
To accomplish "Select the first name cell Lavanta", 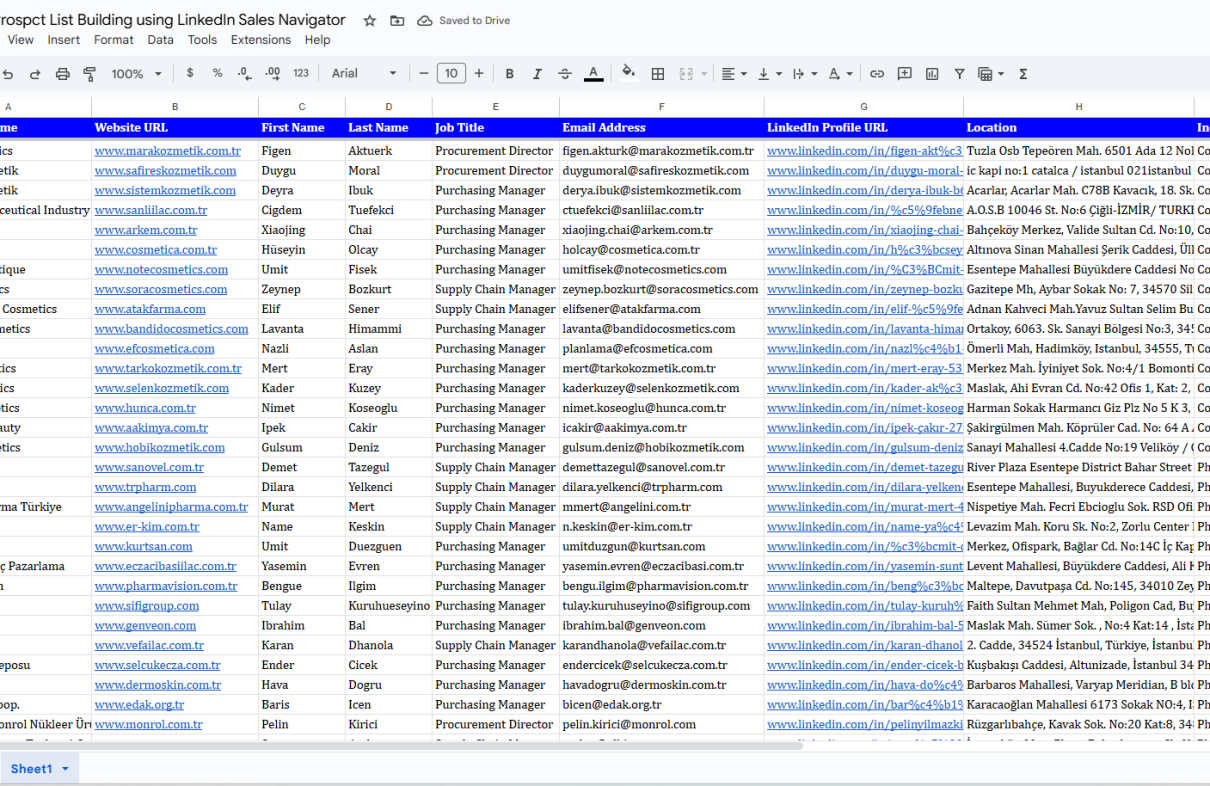I will [302, 329].
